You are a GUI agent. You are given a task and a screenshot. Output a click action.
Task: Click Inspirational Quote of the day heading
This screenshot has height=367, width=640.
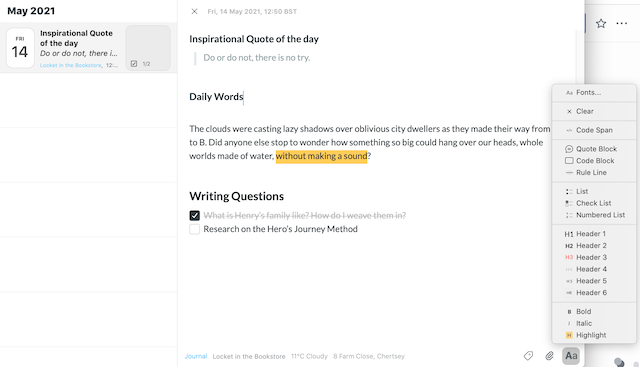coord(254,39)
